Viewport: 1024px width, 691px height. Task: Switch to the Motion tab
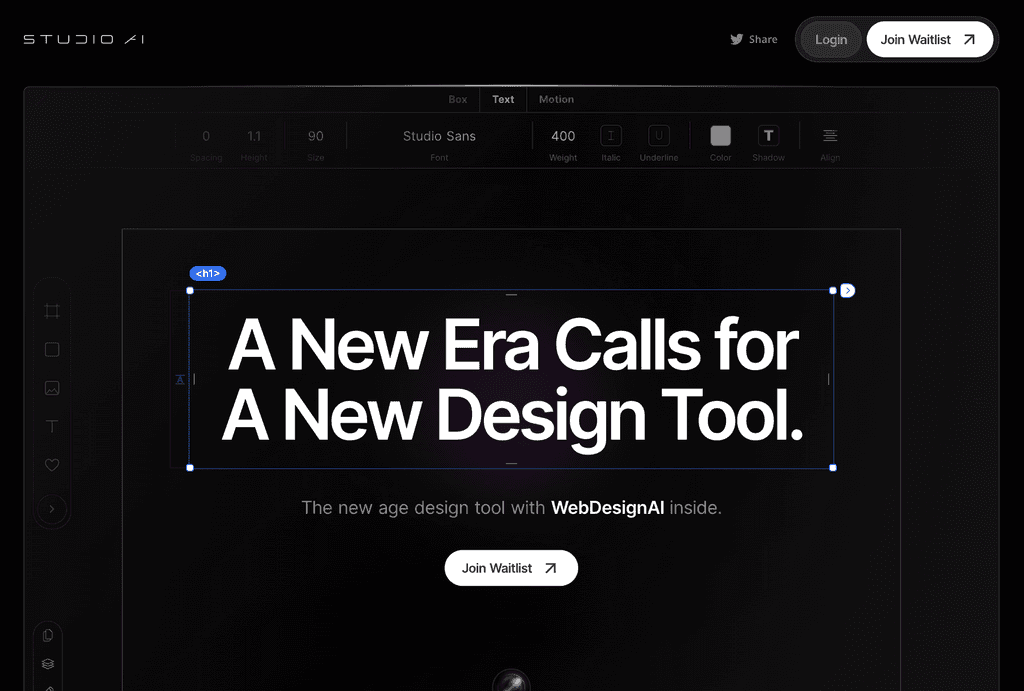pos(556,99)
